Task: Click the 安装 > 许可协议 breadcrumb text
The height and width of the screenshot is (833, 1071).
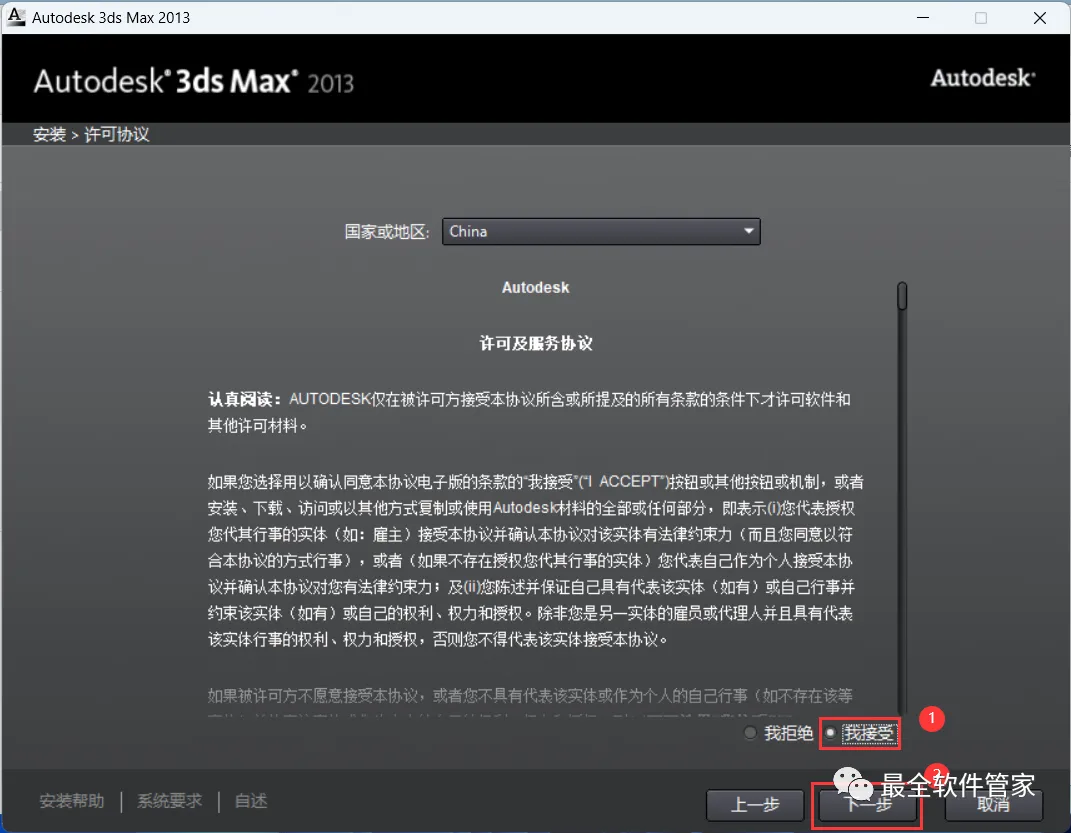Action: pos(91,135)
